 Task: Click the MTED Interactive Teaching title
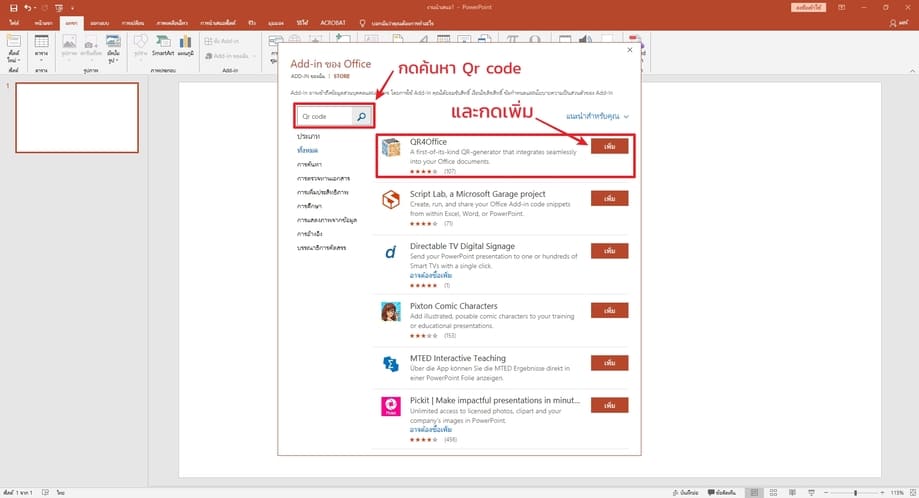(458, 358)
